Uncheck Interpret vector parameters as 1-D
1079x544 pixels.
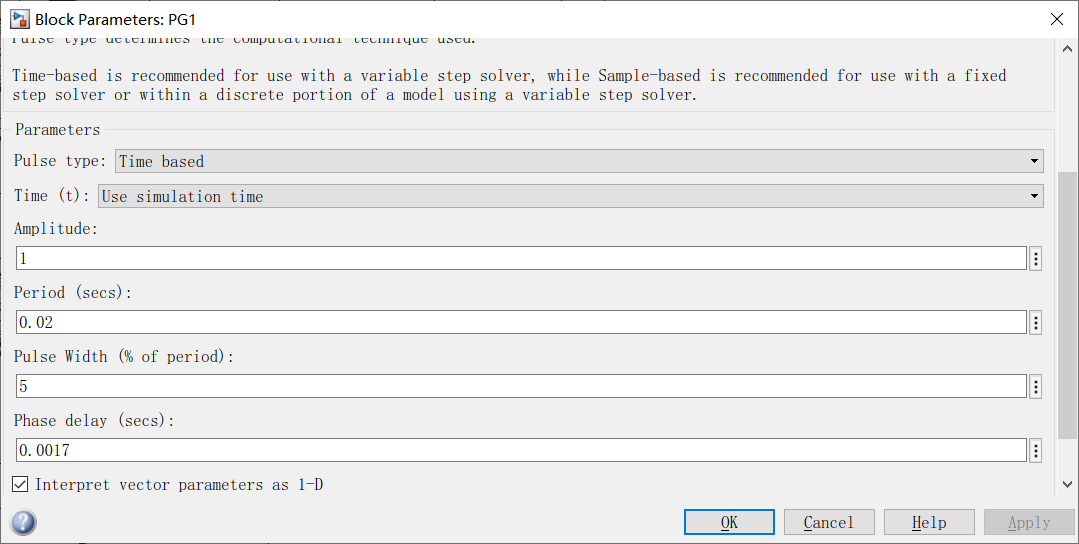pyautogui.click(x=20, y=484)
